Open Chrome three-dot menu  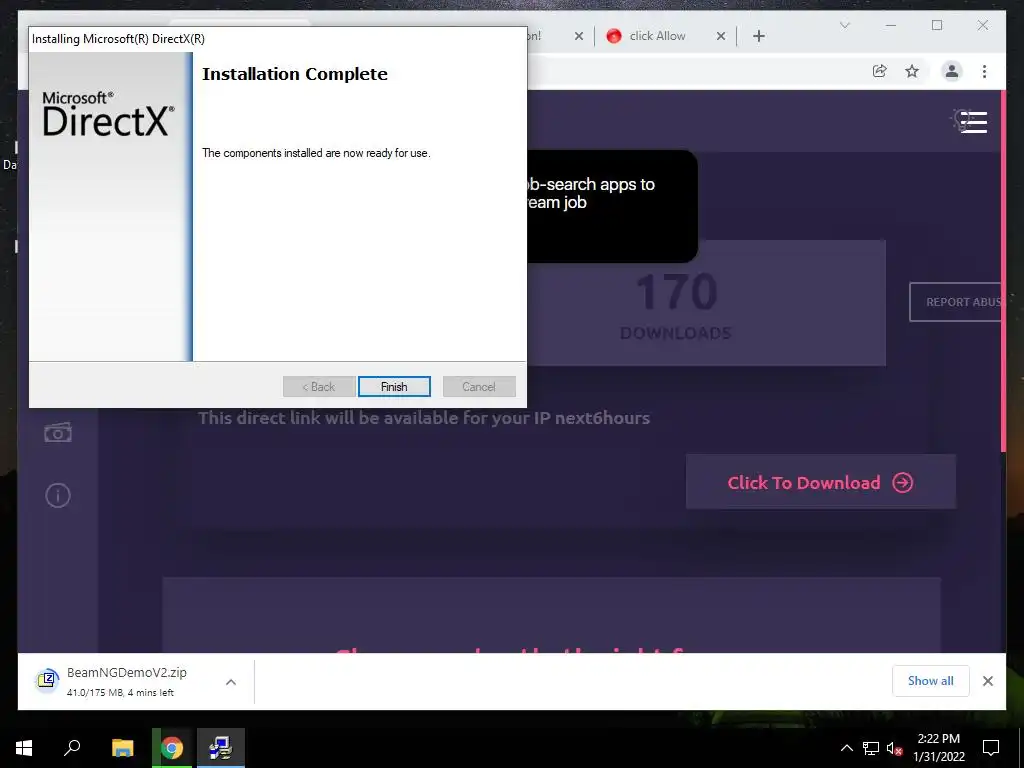pyautogui.click(x=984, y=71)
